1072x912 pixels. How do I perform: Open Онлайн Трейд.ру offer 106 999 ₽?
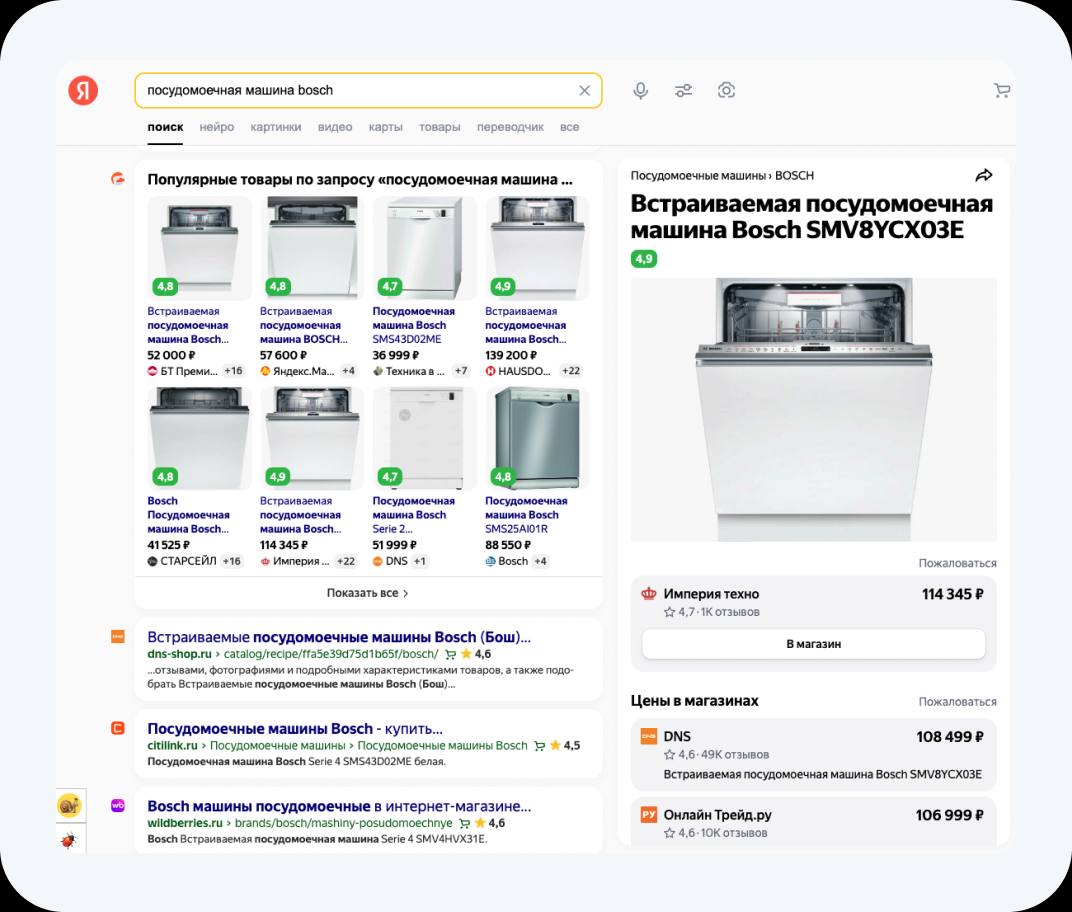pyautogui.click(x=814, y=822)
